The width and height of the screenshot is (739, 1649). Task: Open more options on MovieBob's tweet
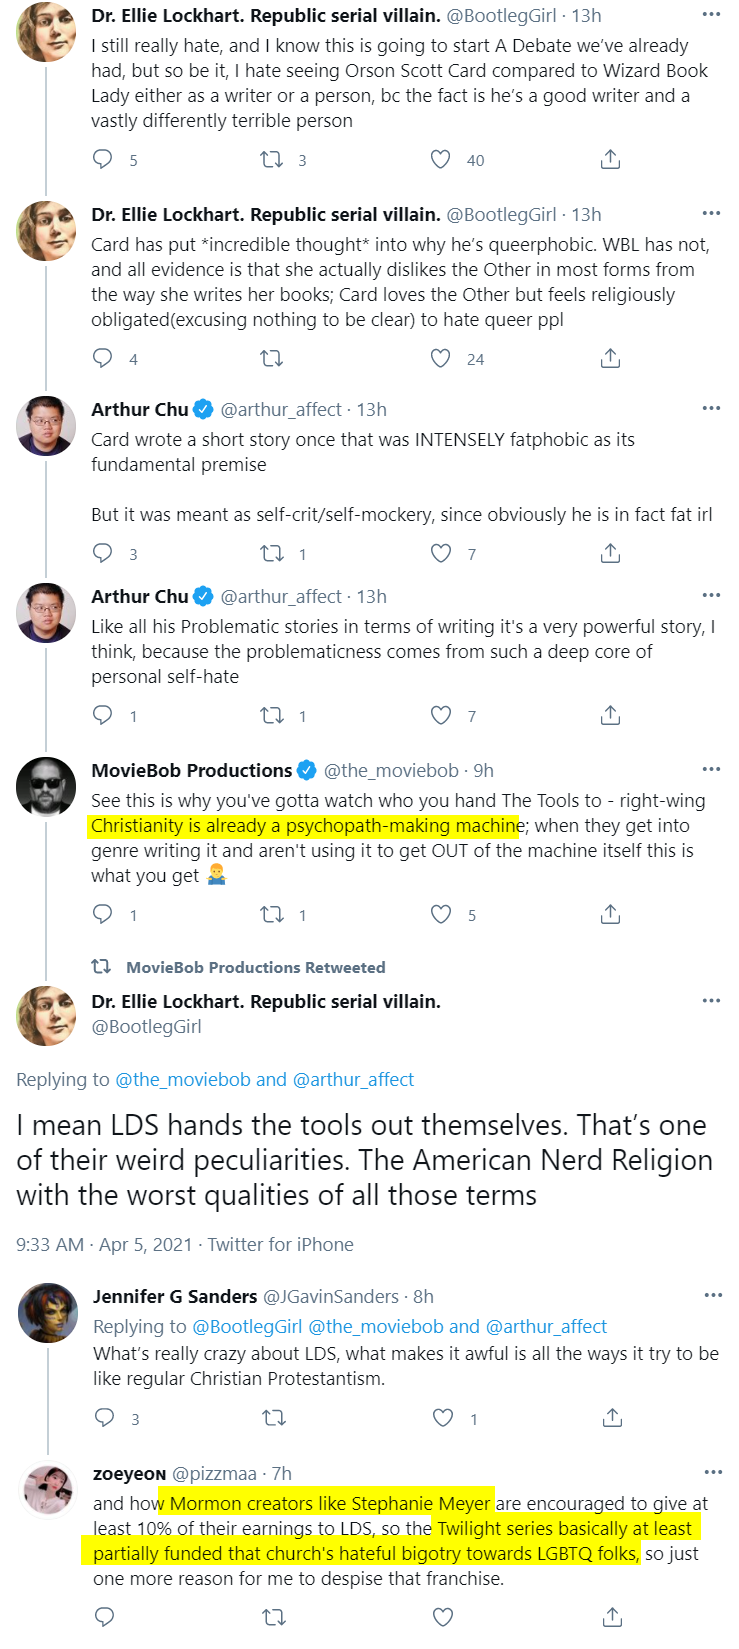pos(711,769)
